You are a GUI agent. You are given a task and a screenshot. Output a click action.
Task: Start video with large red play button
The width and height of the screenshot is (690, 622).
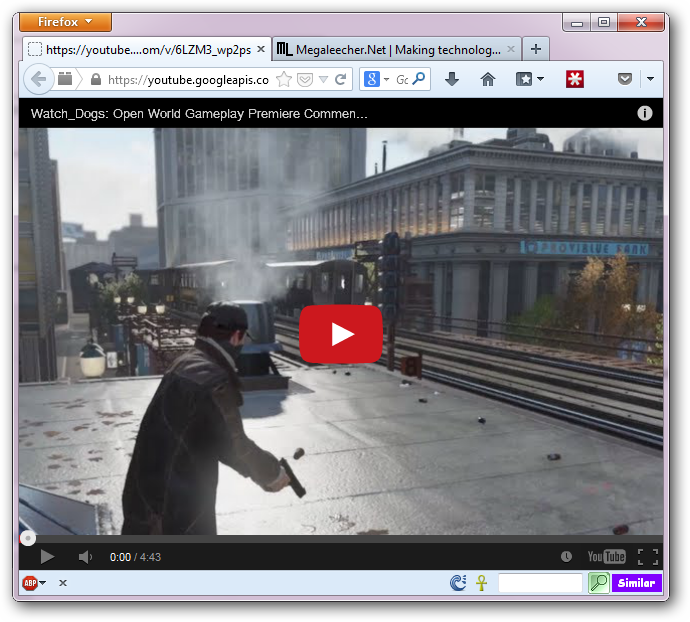coord(341,334)
